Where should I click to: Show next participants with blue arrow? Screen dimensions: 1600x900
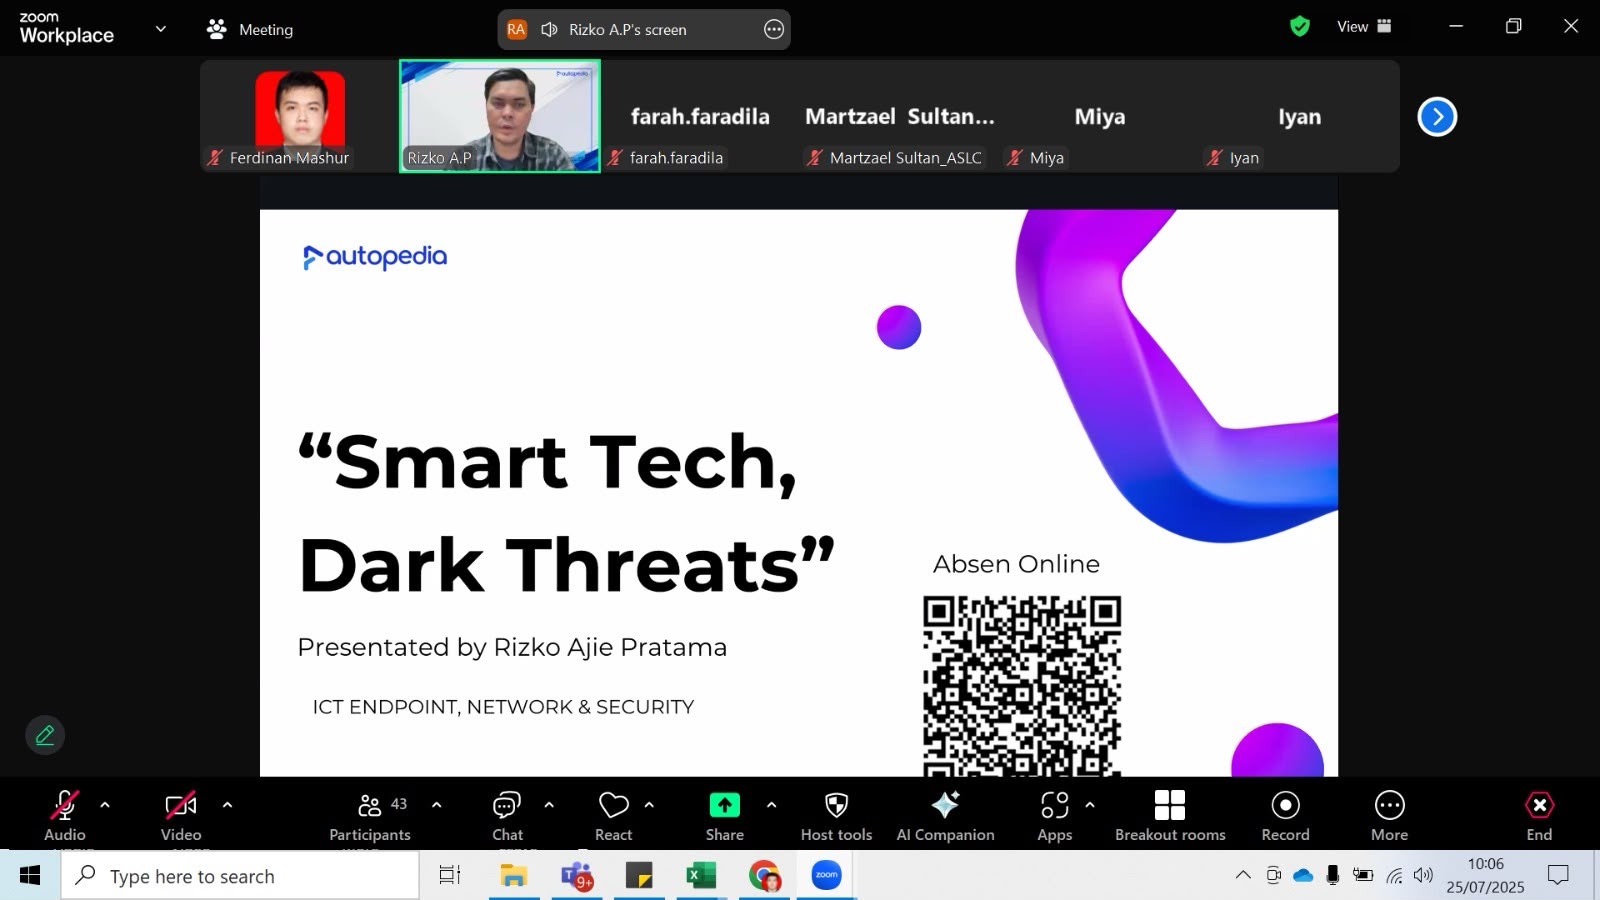1437,117
